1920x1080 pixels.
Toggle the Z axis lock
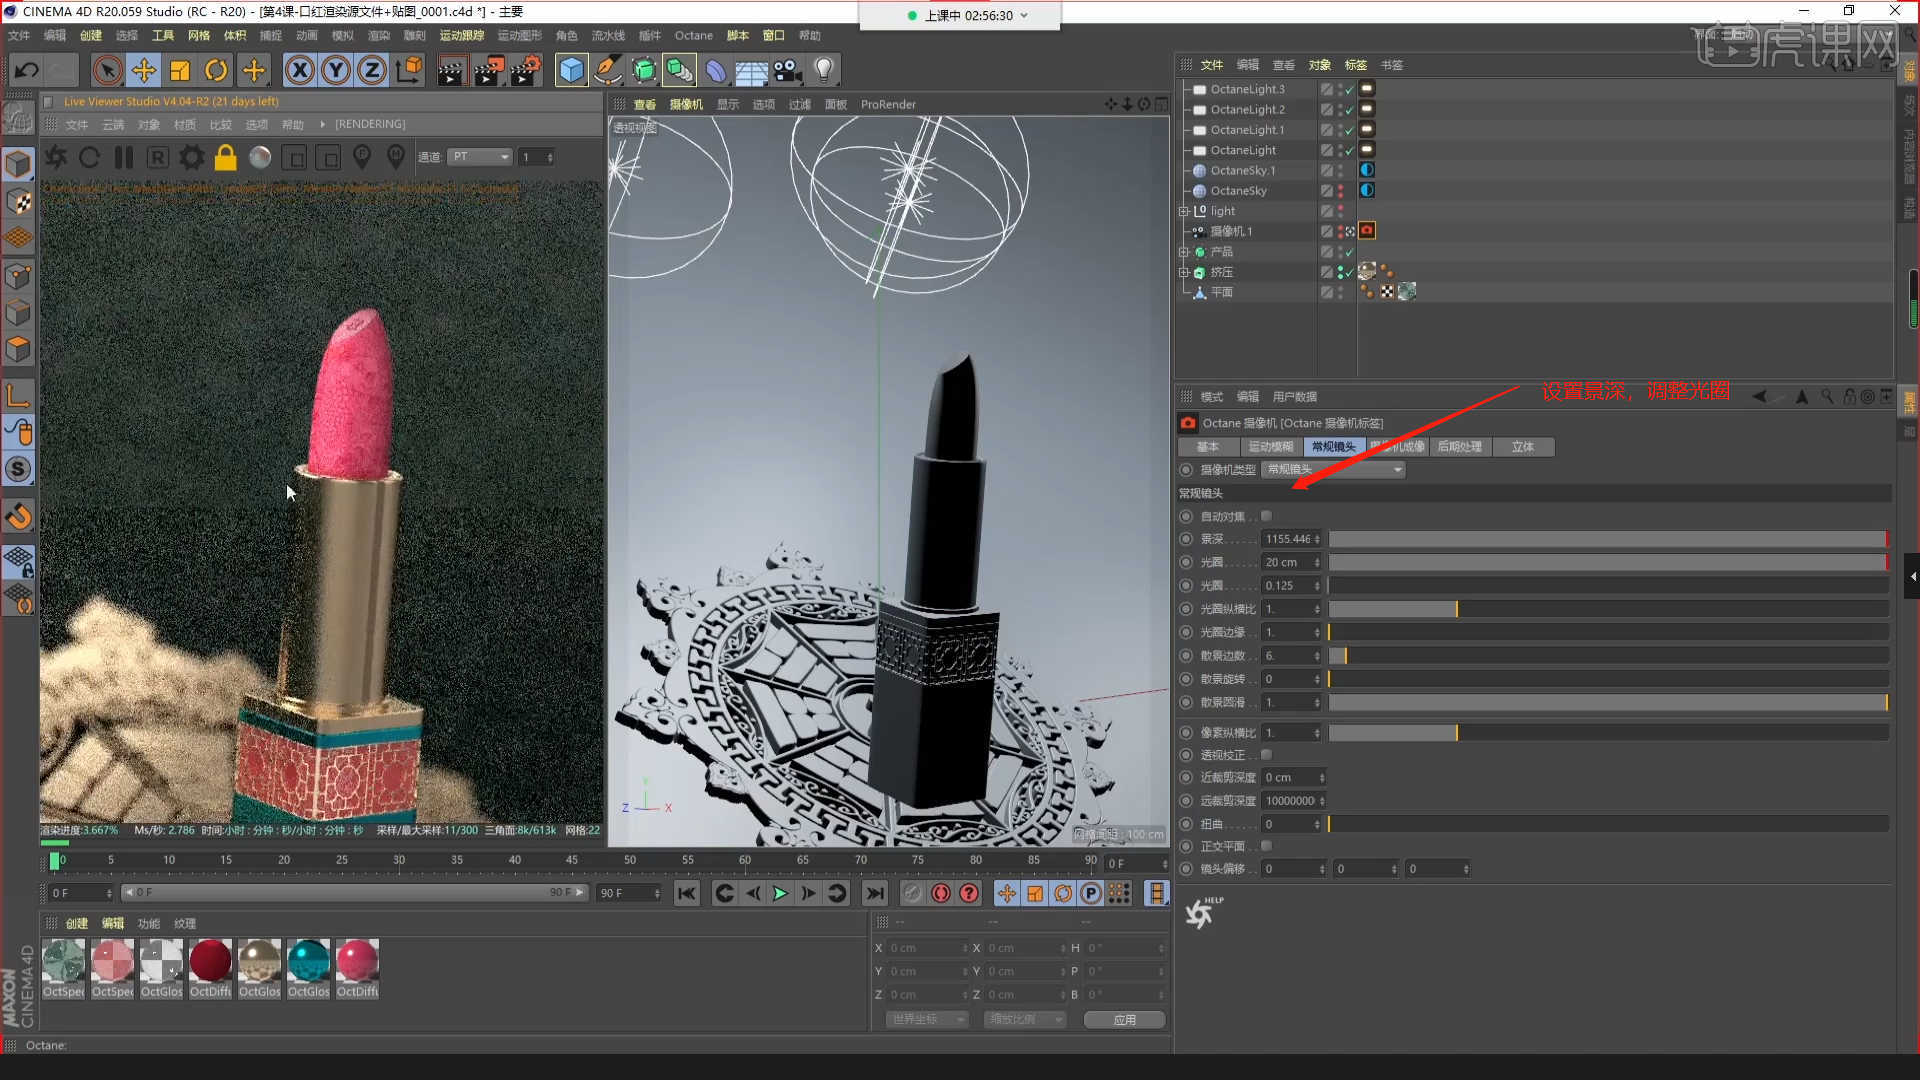coord(372,70)
